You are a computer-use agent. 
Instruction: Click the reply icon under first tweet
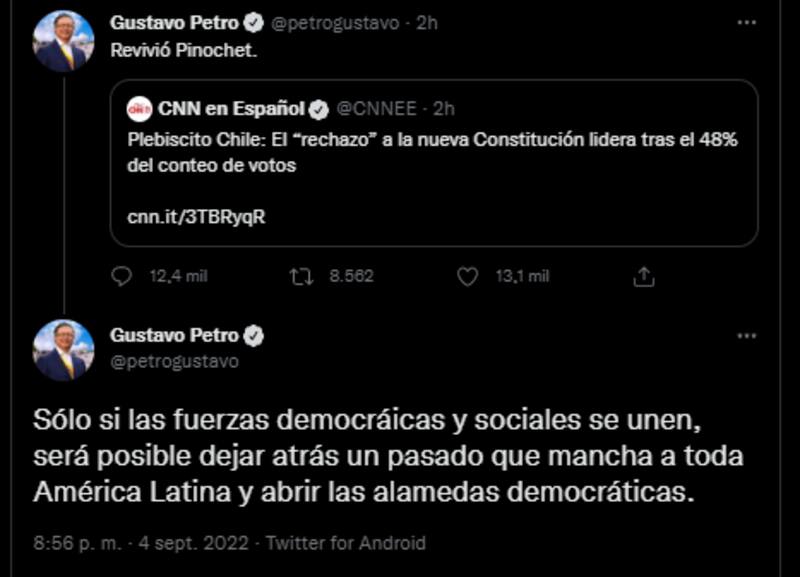click(122, 276)
